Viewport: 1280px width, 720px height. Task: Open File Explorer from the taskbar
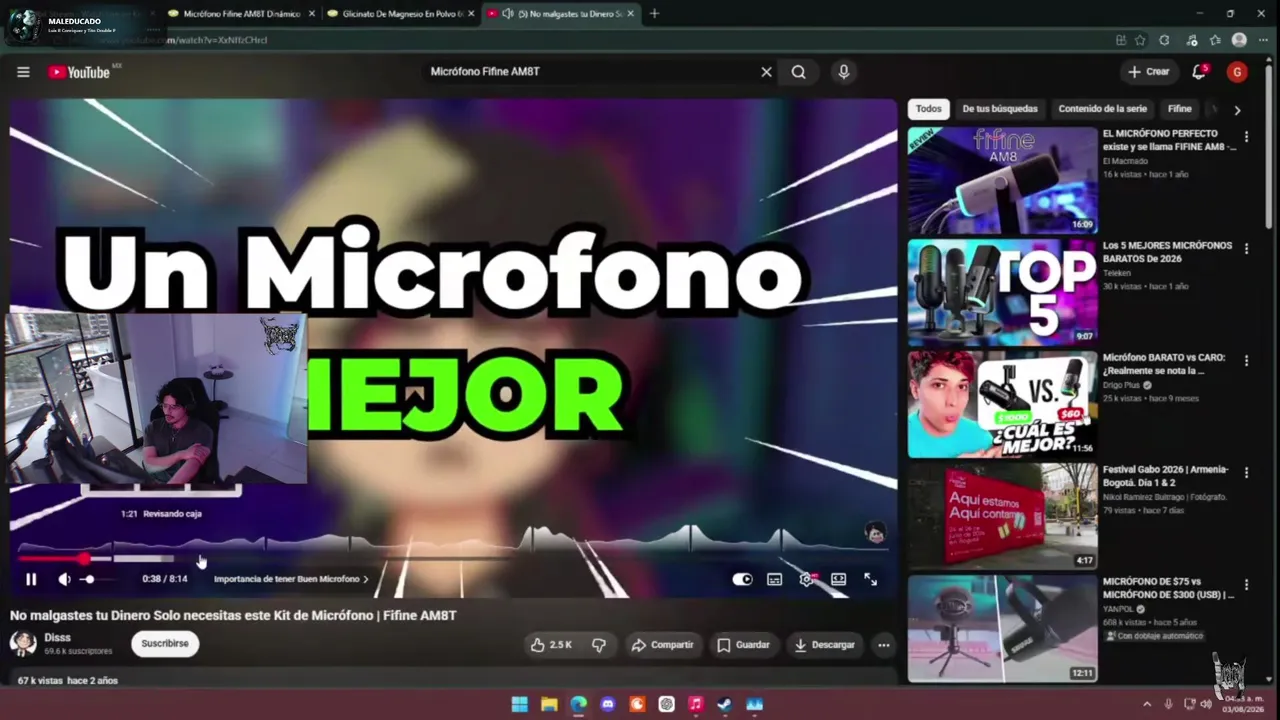[x=549, y=704]
